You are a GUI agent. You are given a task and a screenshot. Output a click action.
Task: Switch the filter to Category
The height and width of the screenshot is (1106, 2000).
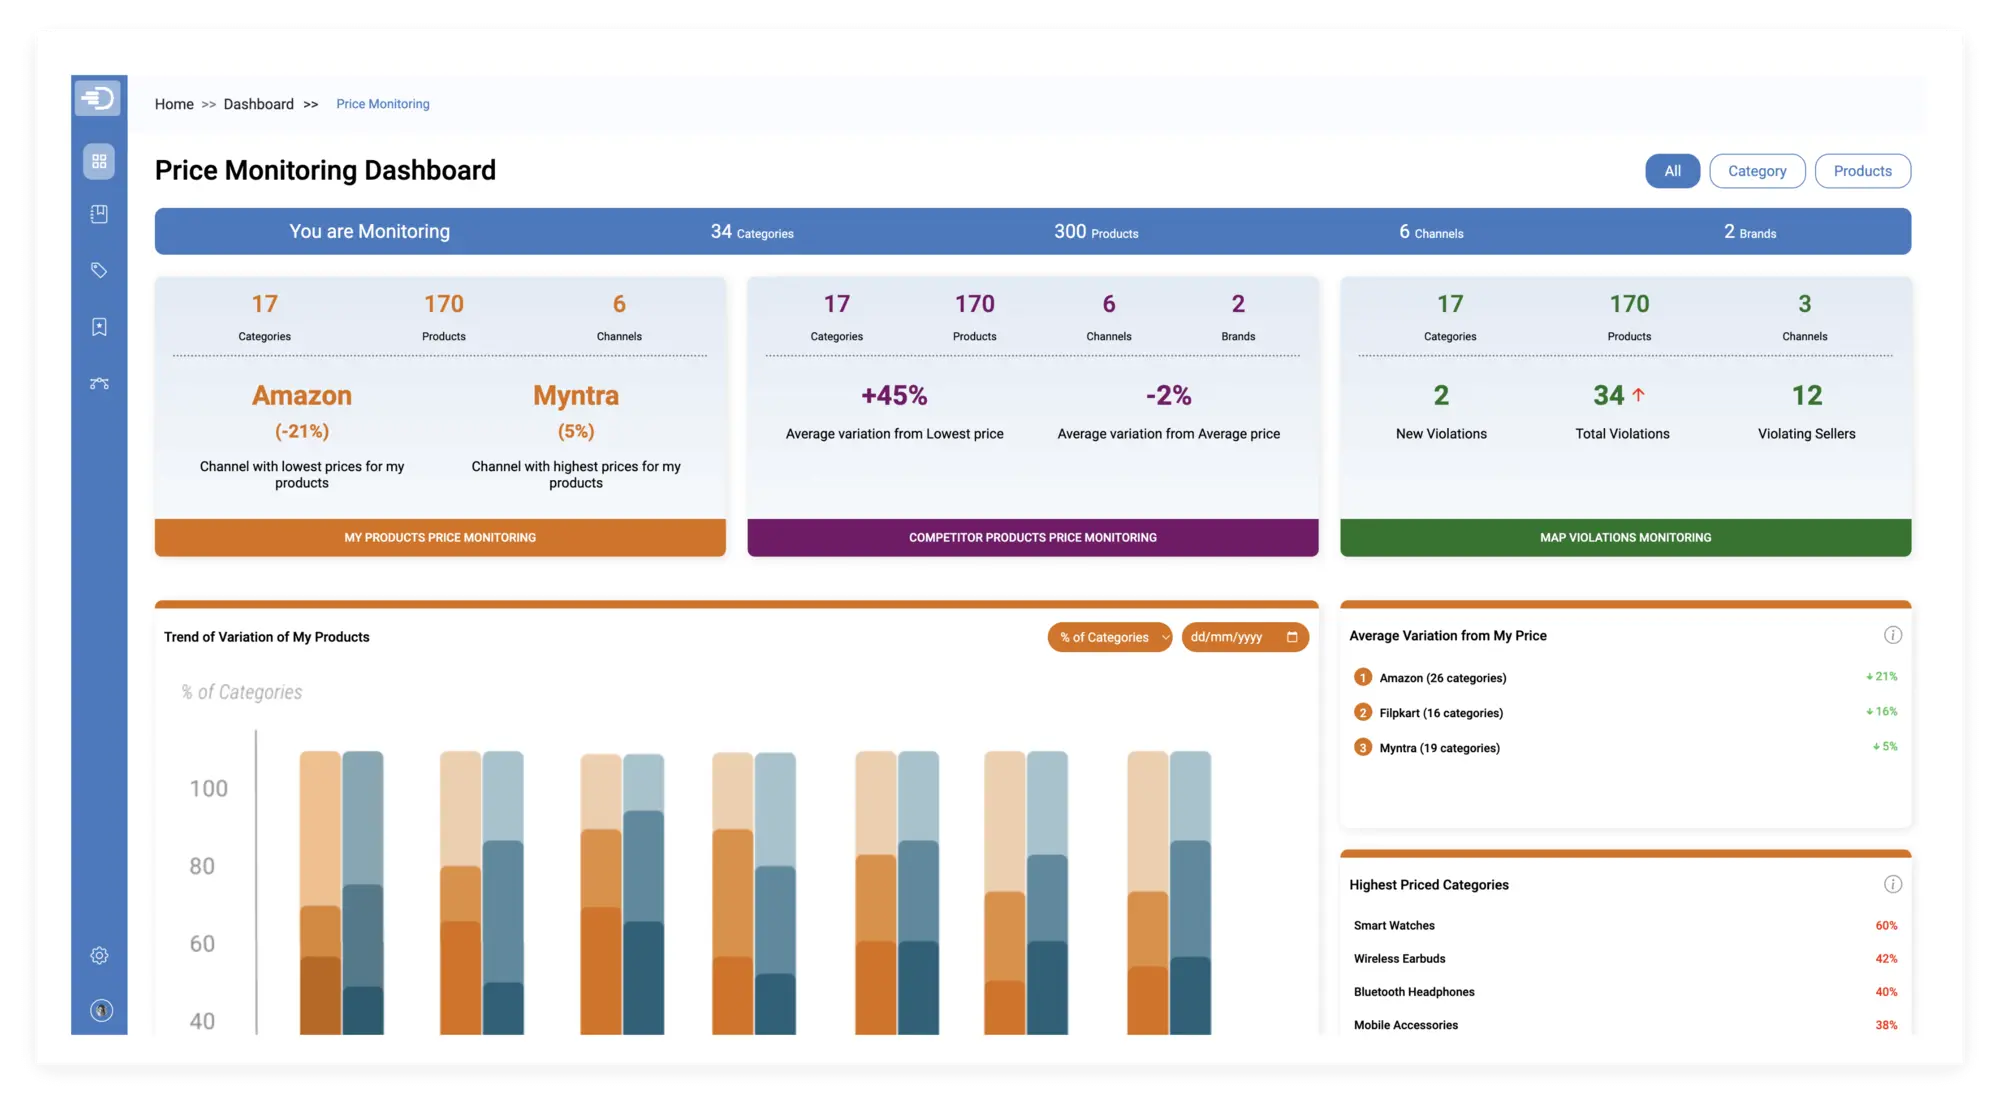[x=1757, y=171]
